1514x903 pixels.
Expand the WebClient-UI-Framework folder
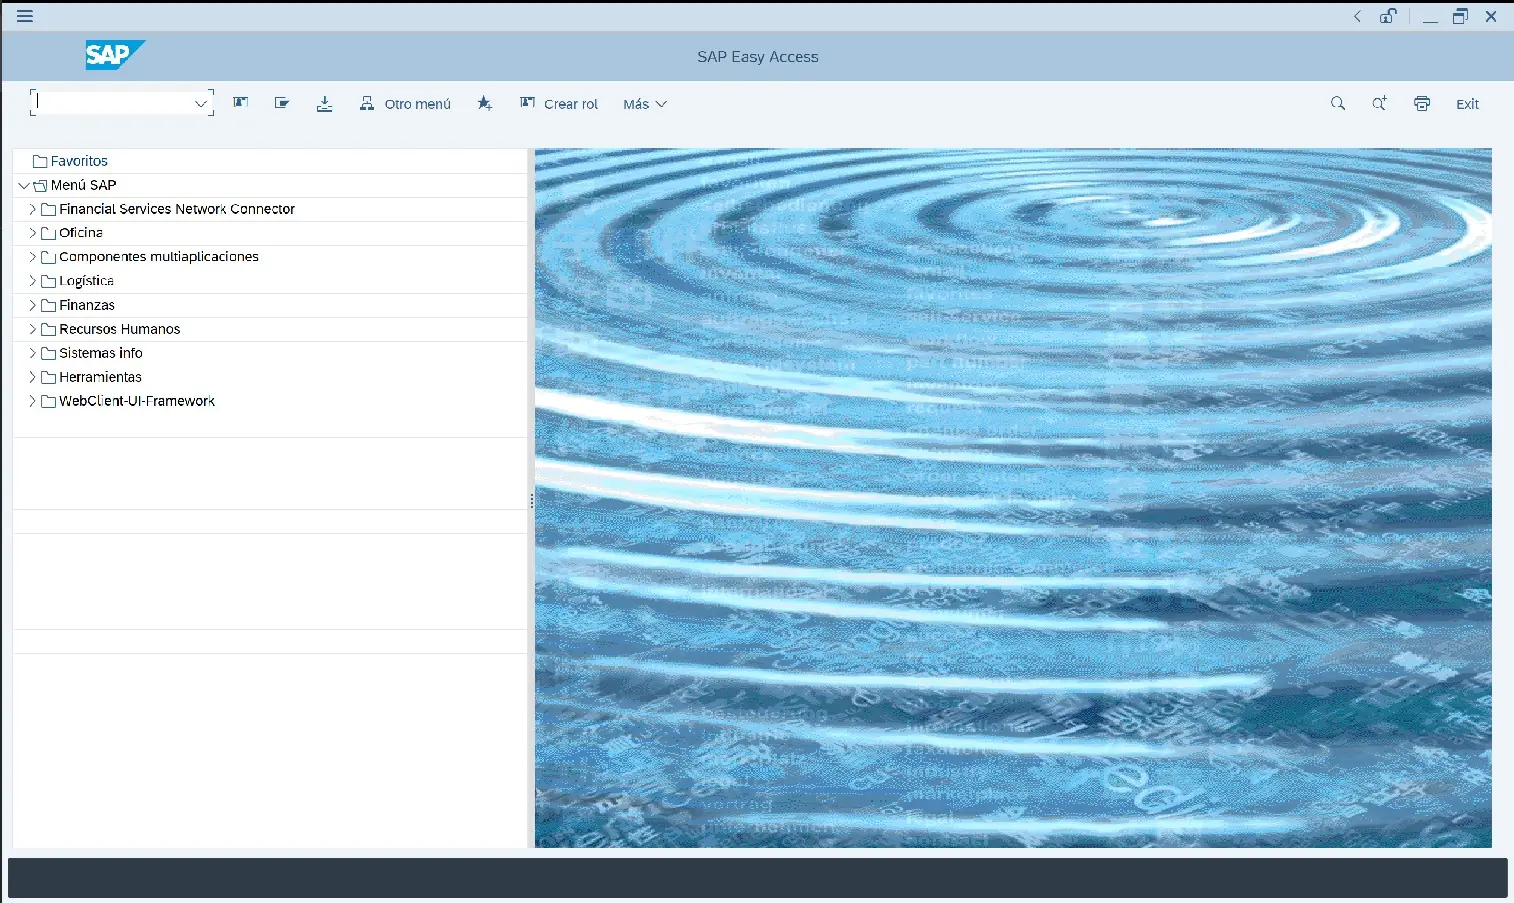pos(32,401)
